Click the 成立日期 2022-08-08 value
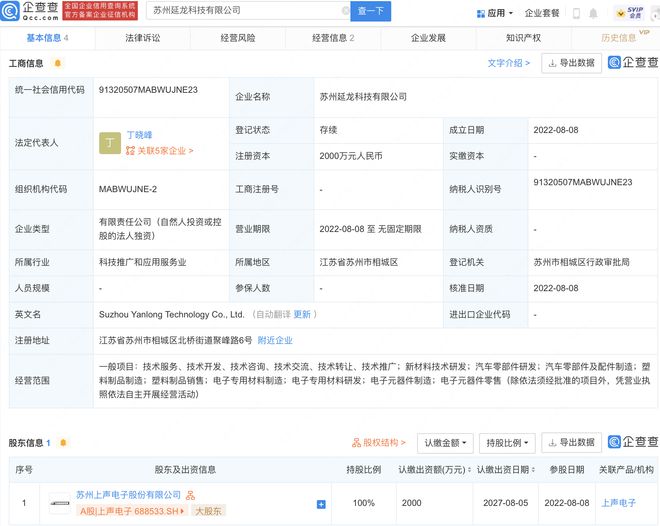The height and width of the screenshot is (526, 660). pyautogui.click(x=556, y=130)
